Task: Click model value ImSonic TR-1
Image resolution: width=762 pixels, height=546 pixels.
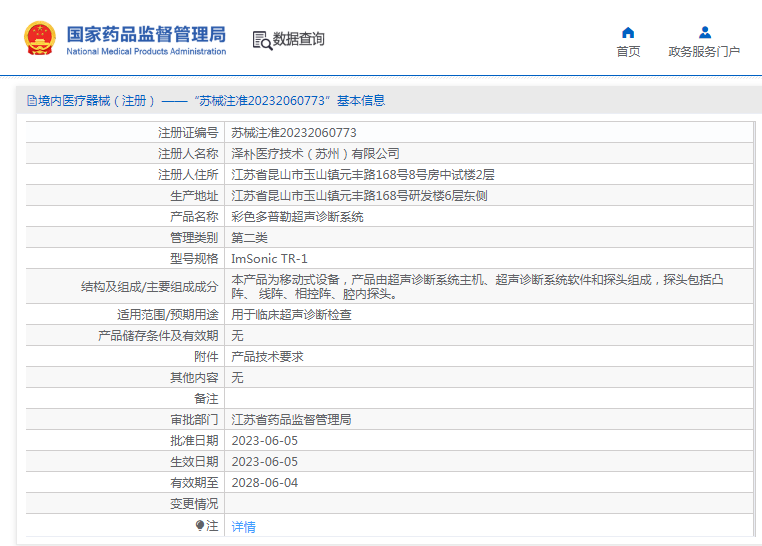Action: point(270,258)
